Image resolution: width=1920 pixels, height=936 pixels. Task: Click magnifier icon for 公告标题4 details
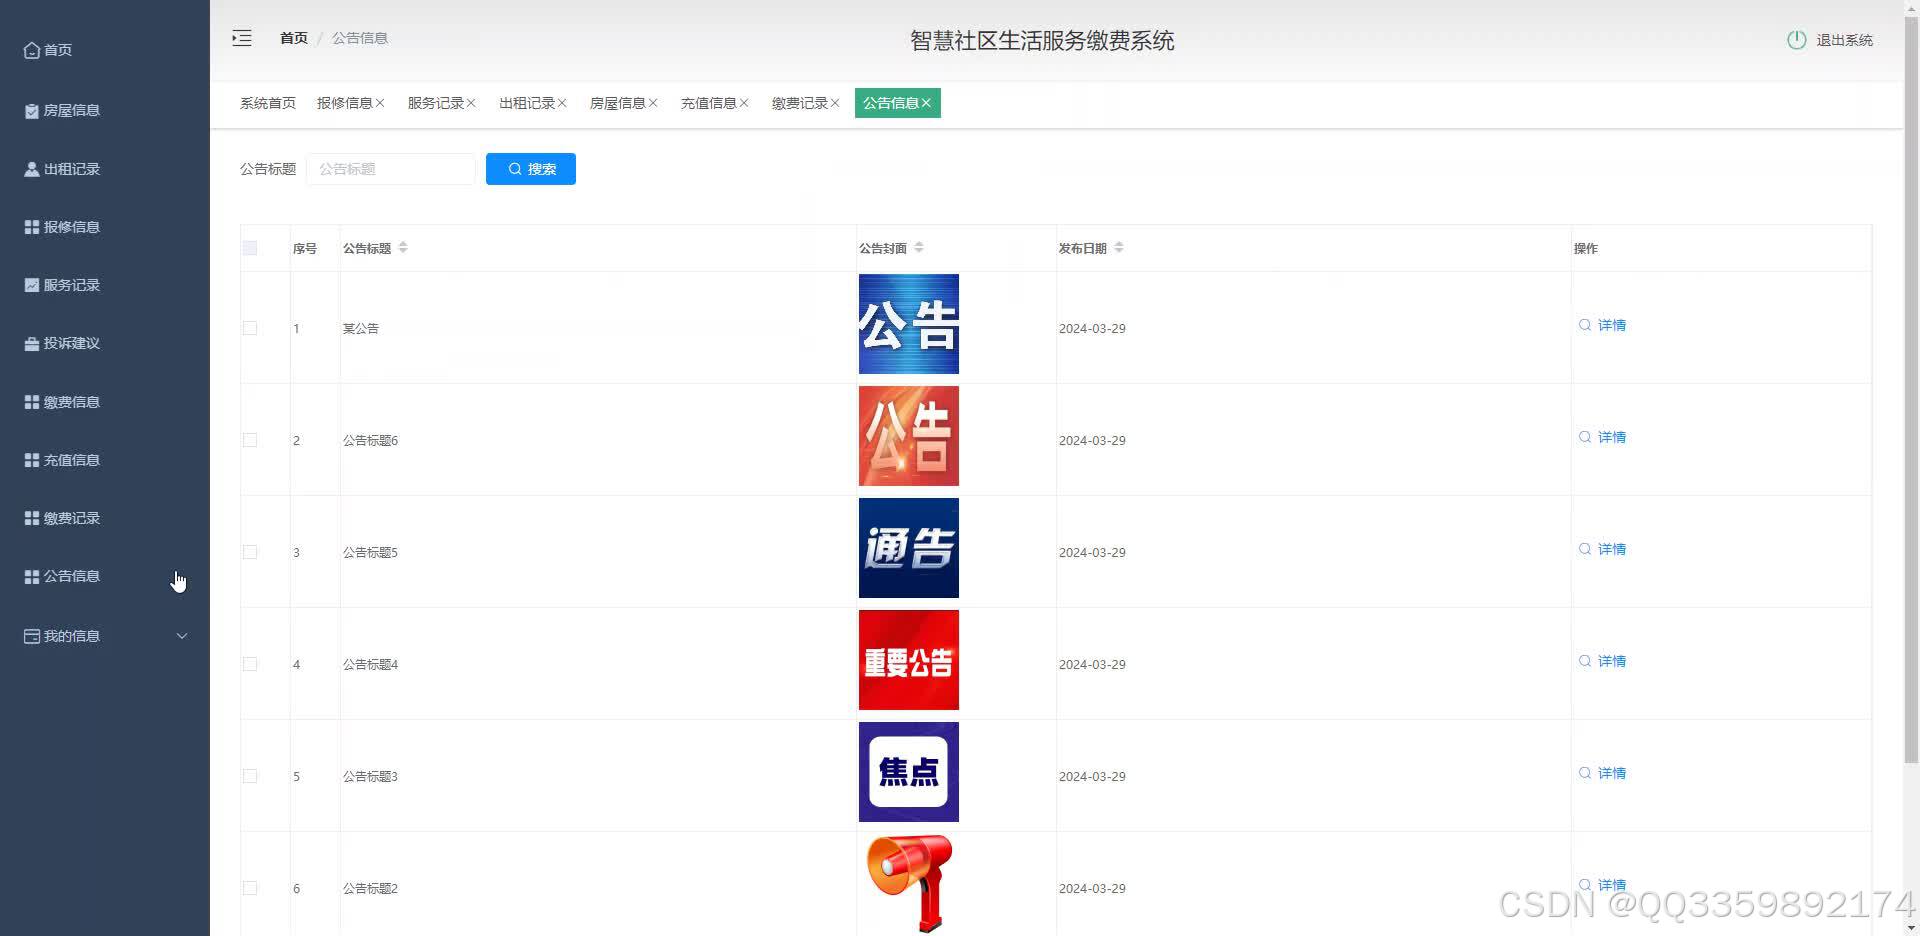click(x=1585, y=661)
